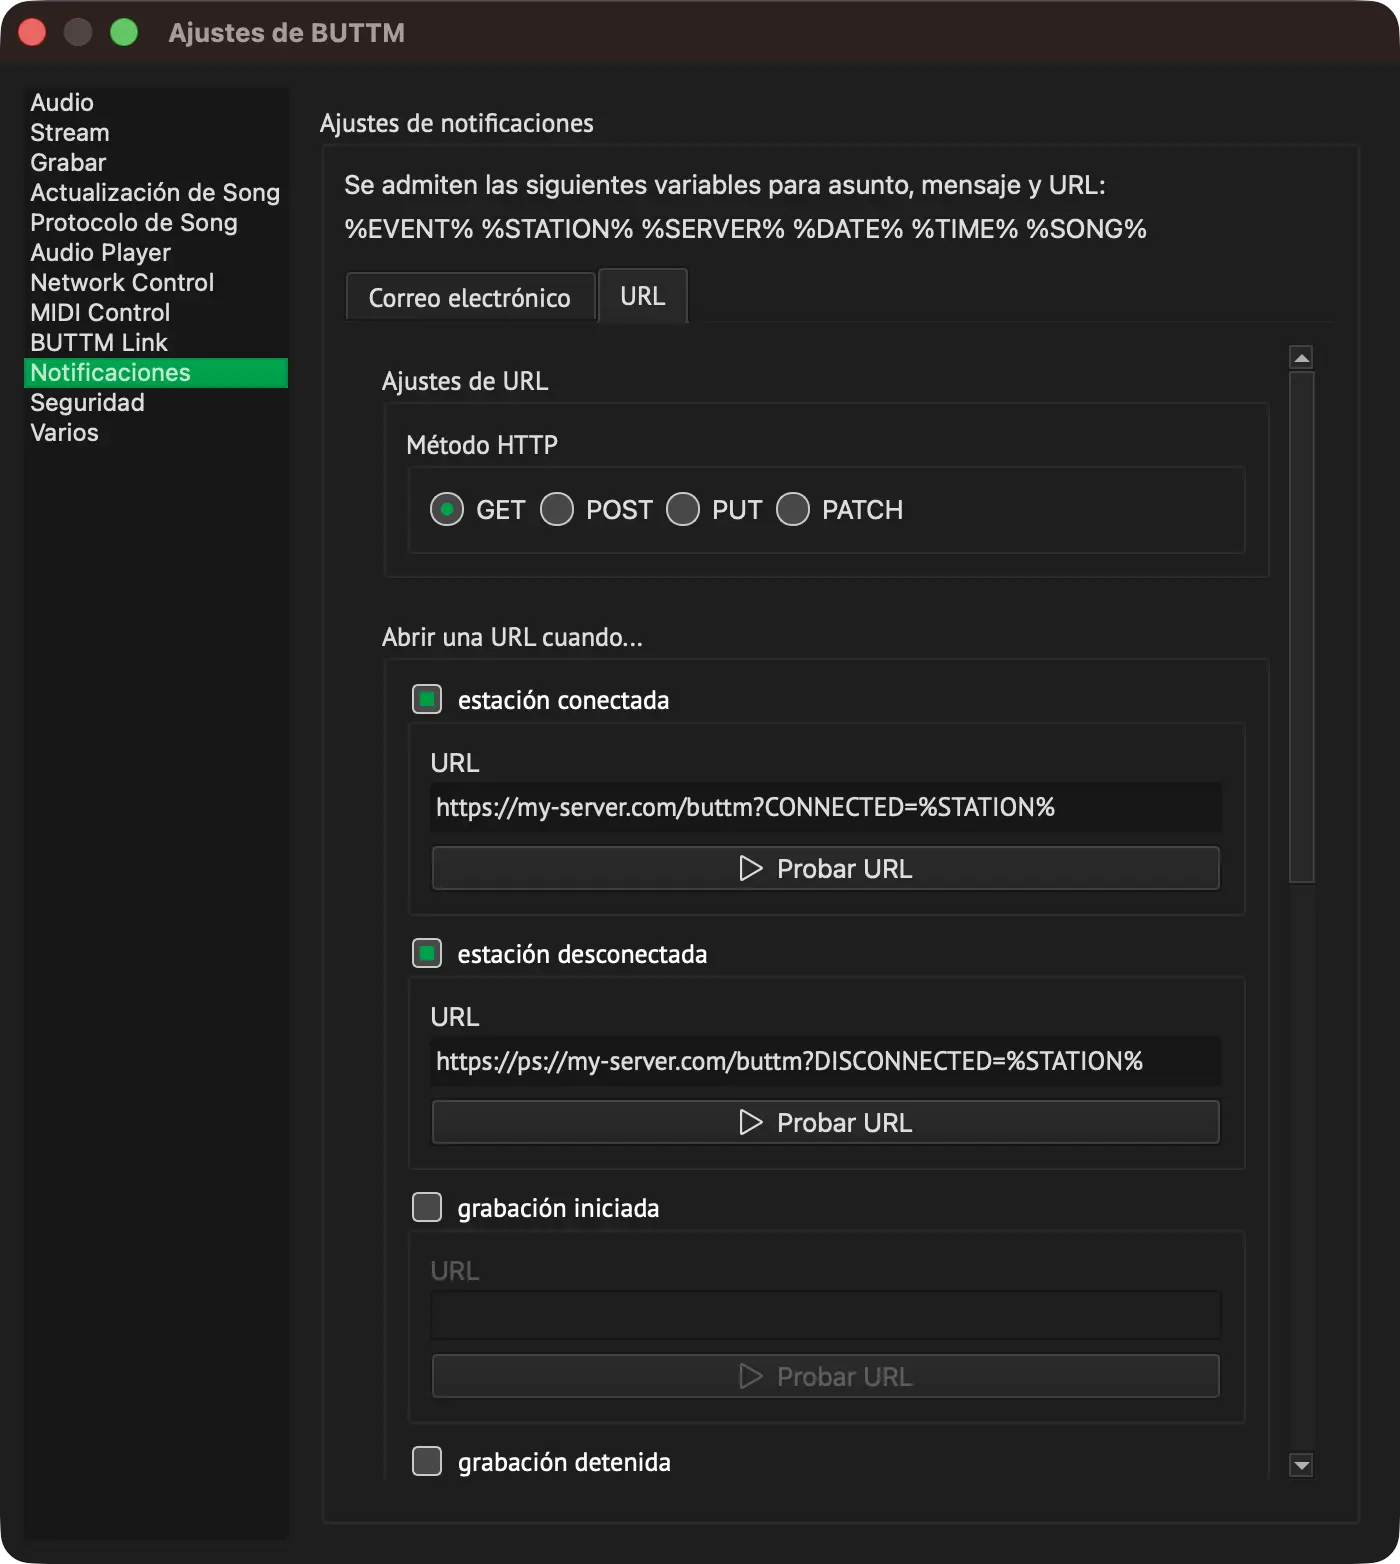1400x1564 pixels.
Task: Select the URL tab
Action: (643, 296)
